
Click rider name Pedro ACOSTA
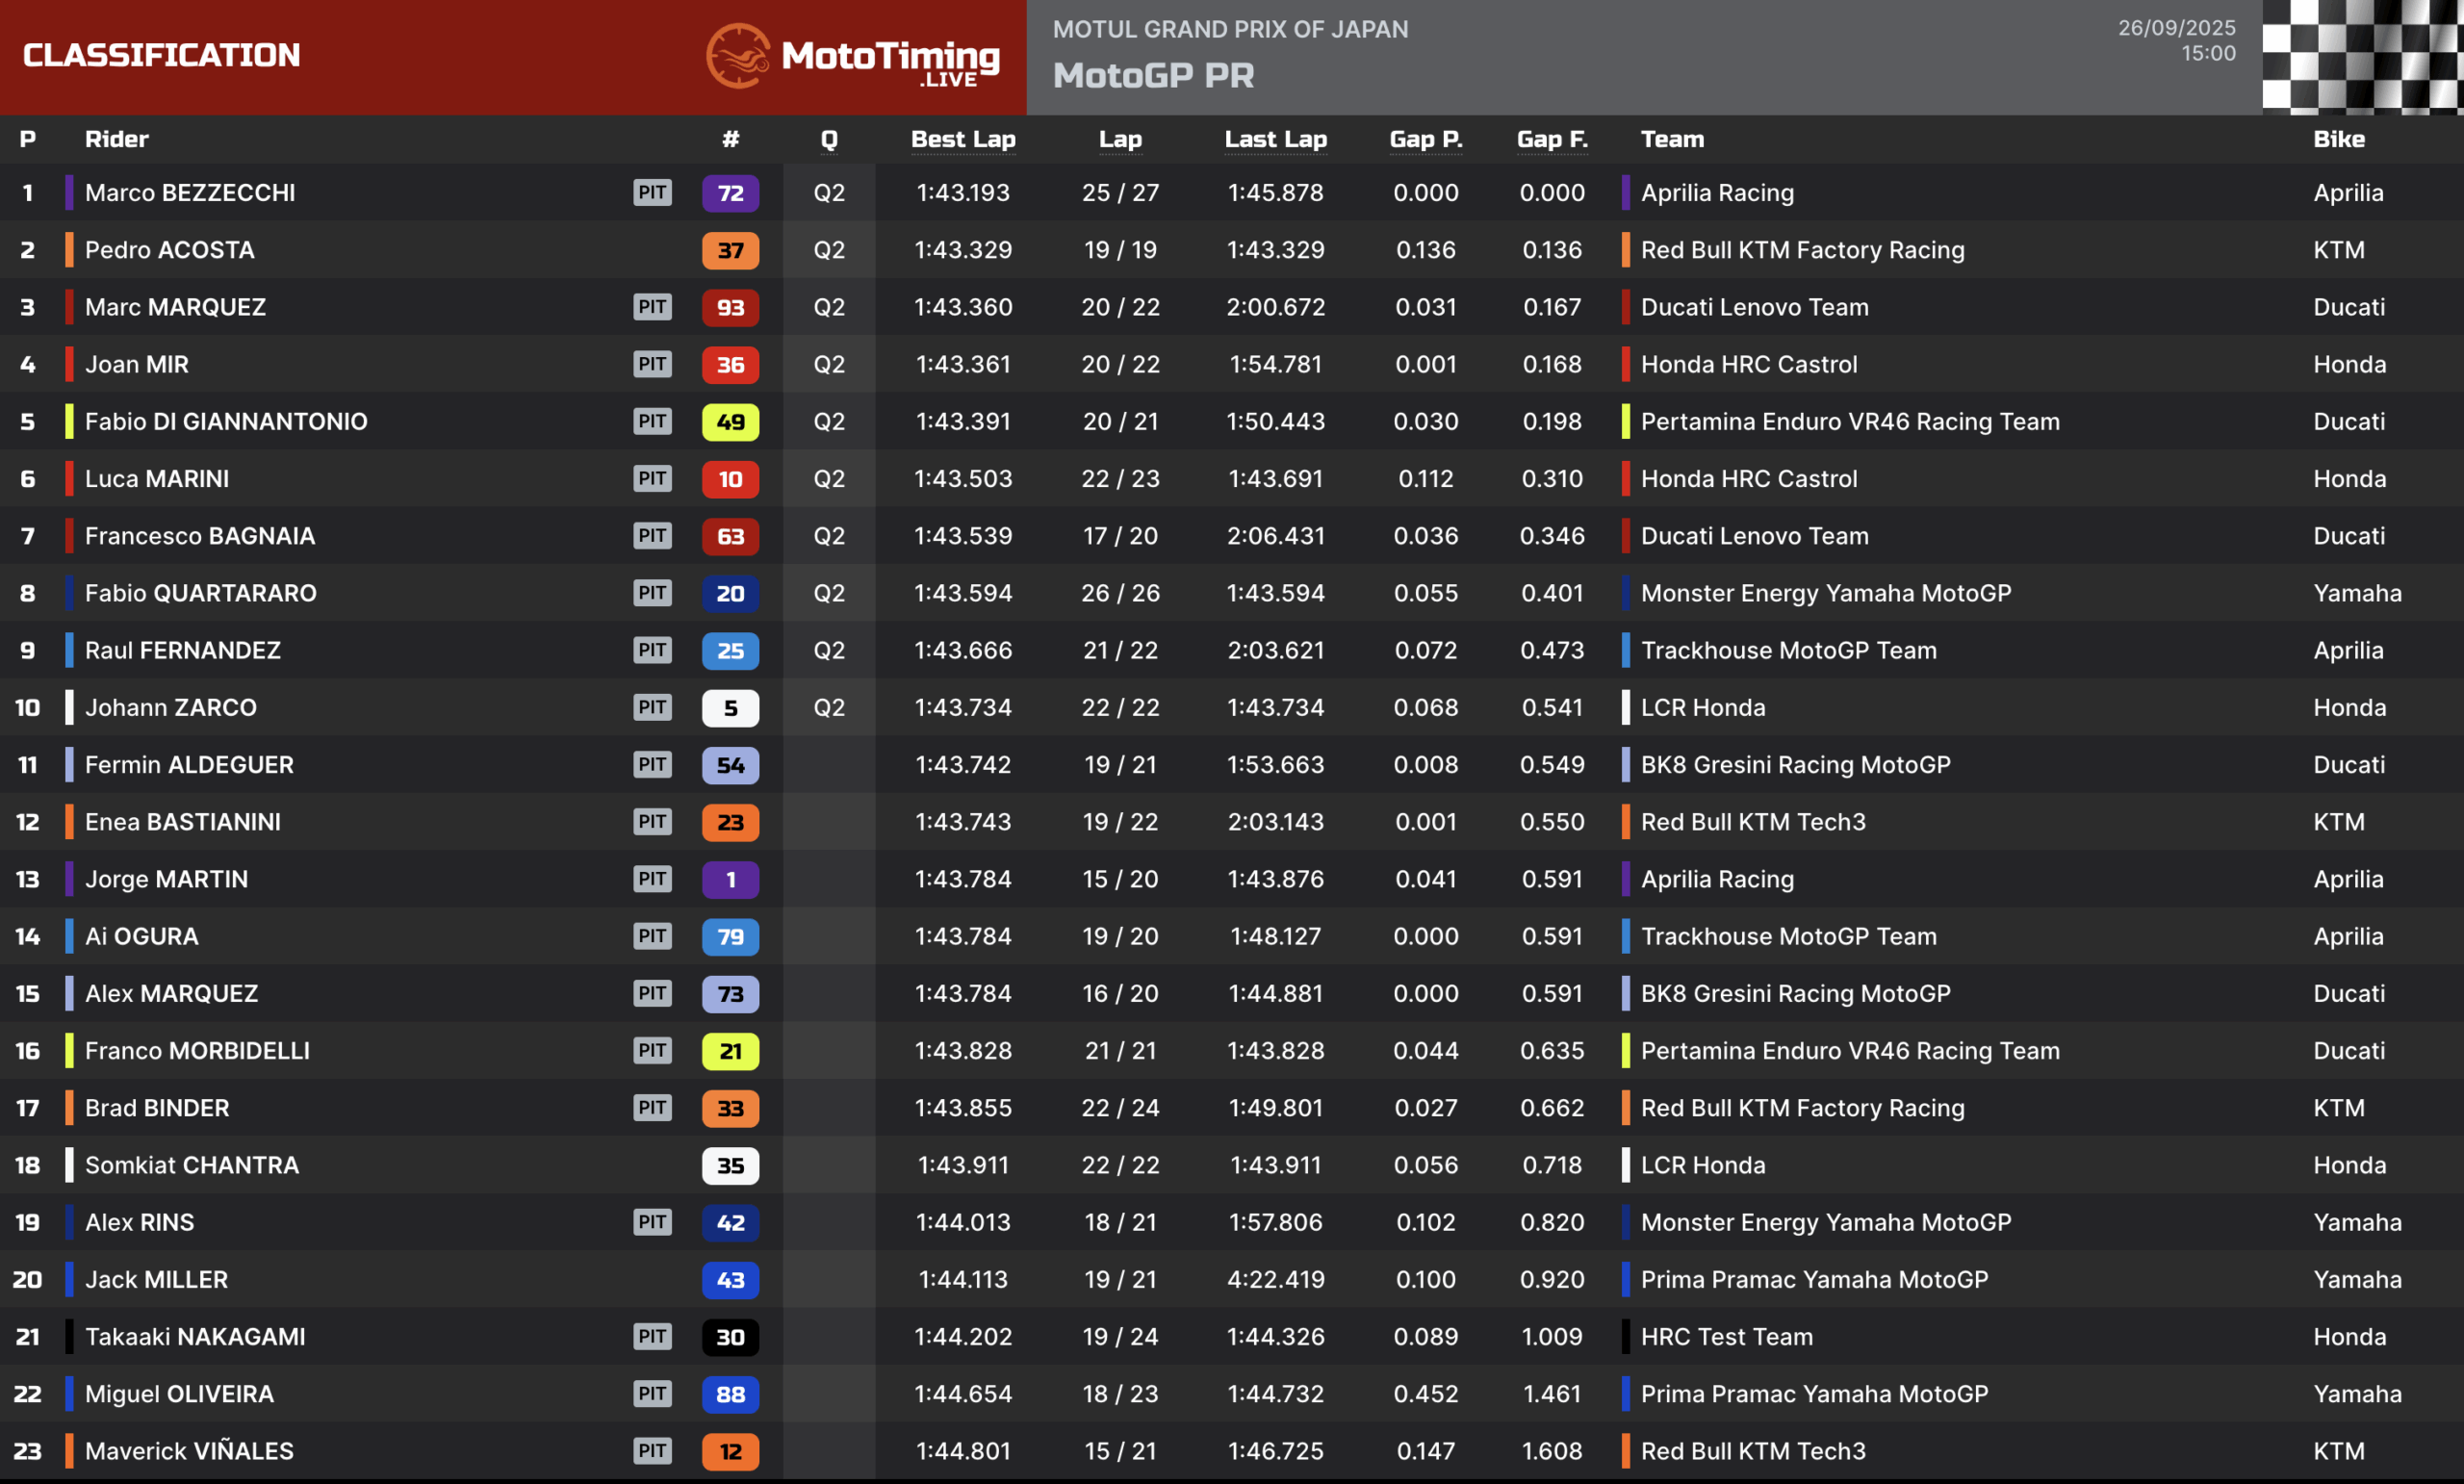[x=170, y=250]
